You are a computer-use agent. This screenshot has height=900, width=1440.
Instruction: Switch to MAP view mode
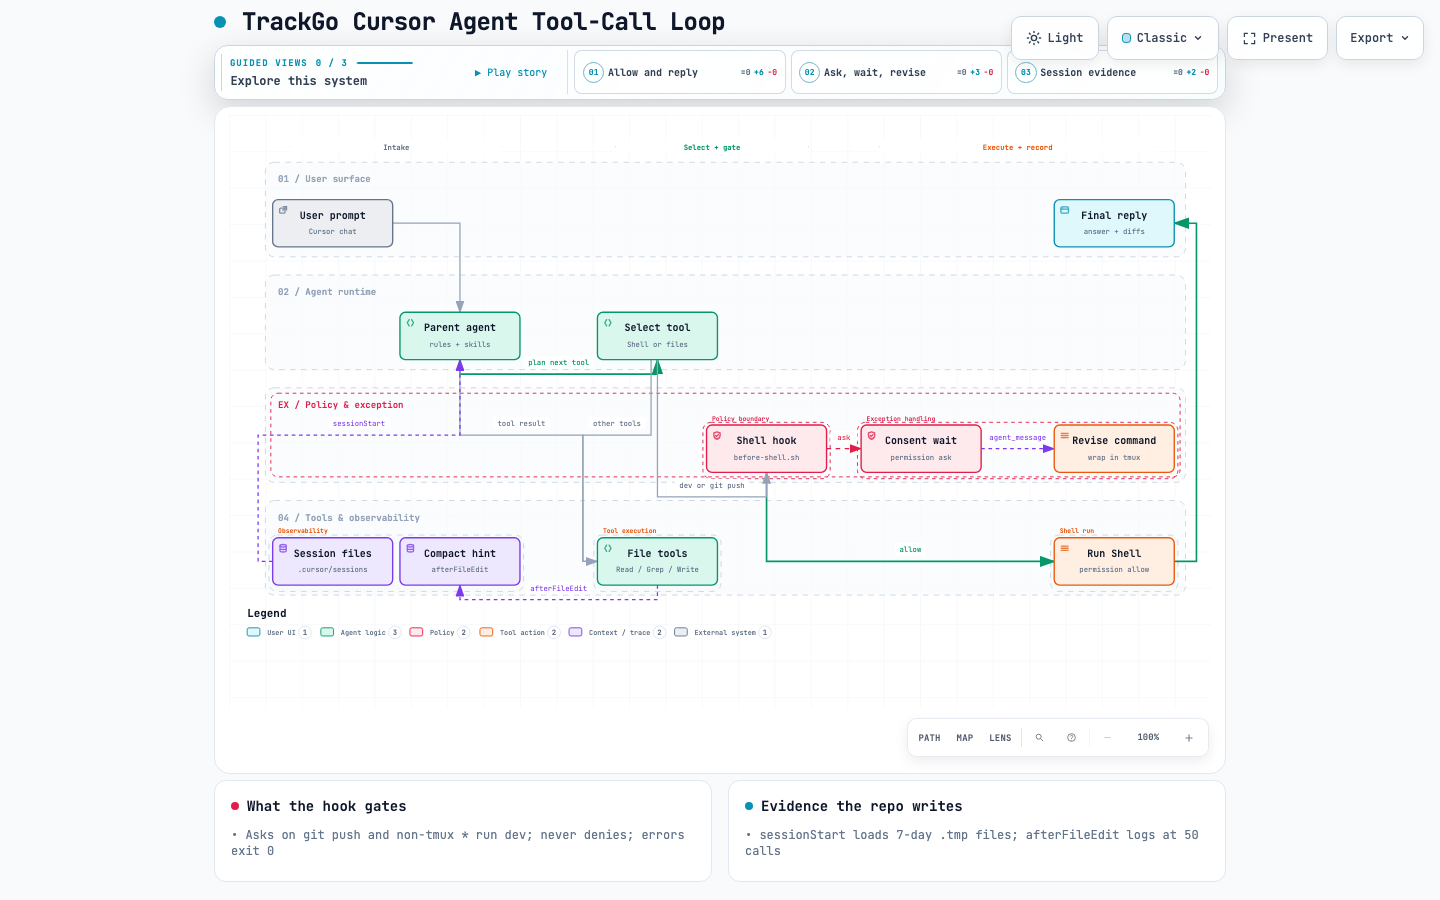click(x=965, y=738)
